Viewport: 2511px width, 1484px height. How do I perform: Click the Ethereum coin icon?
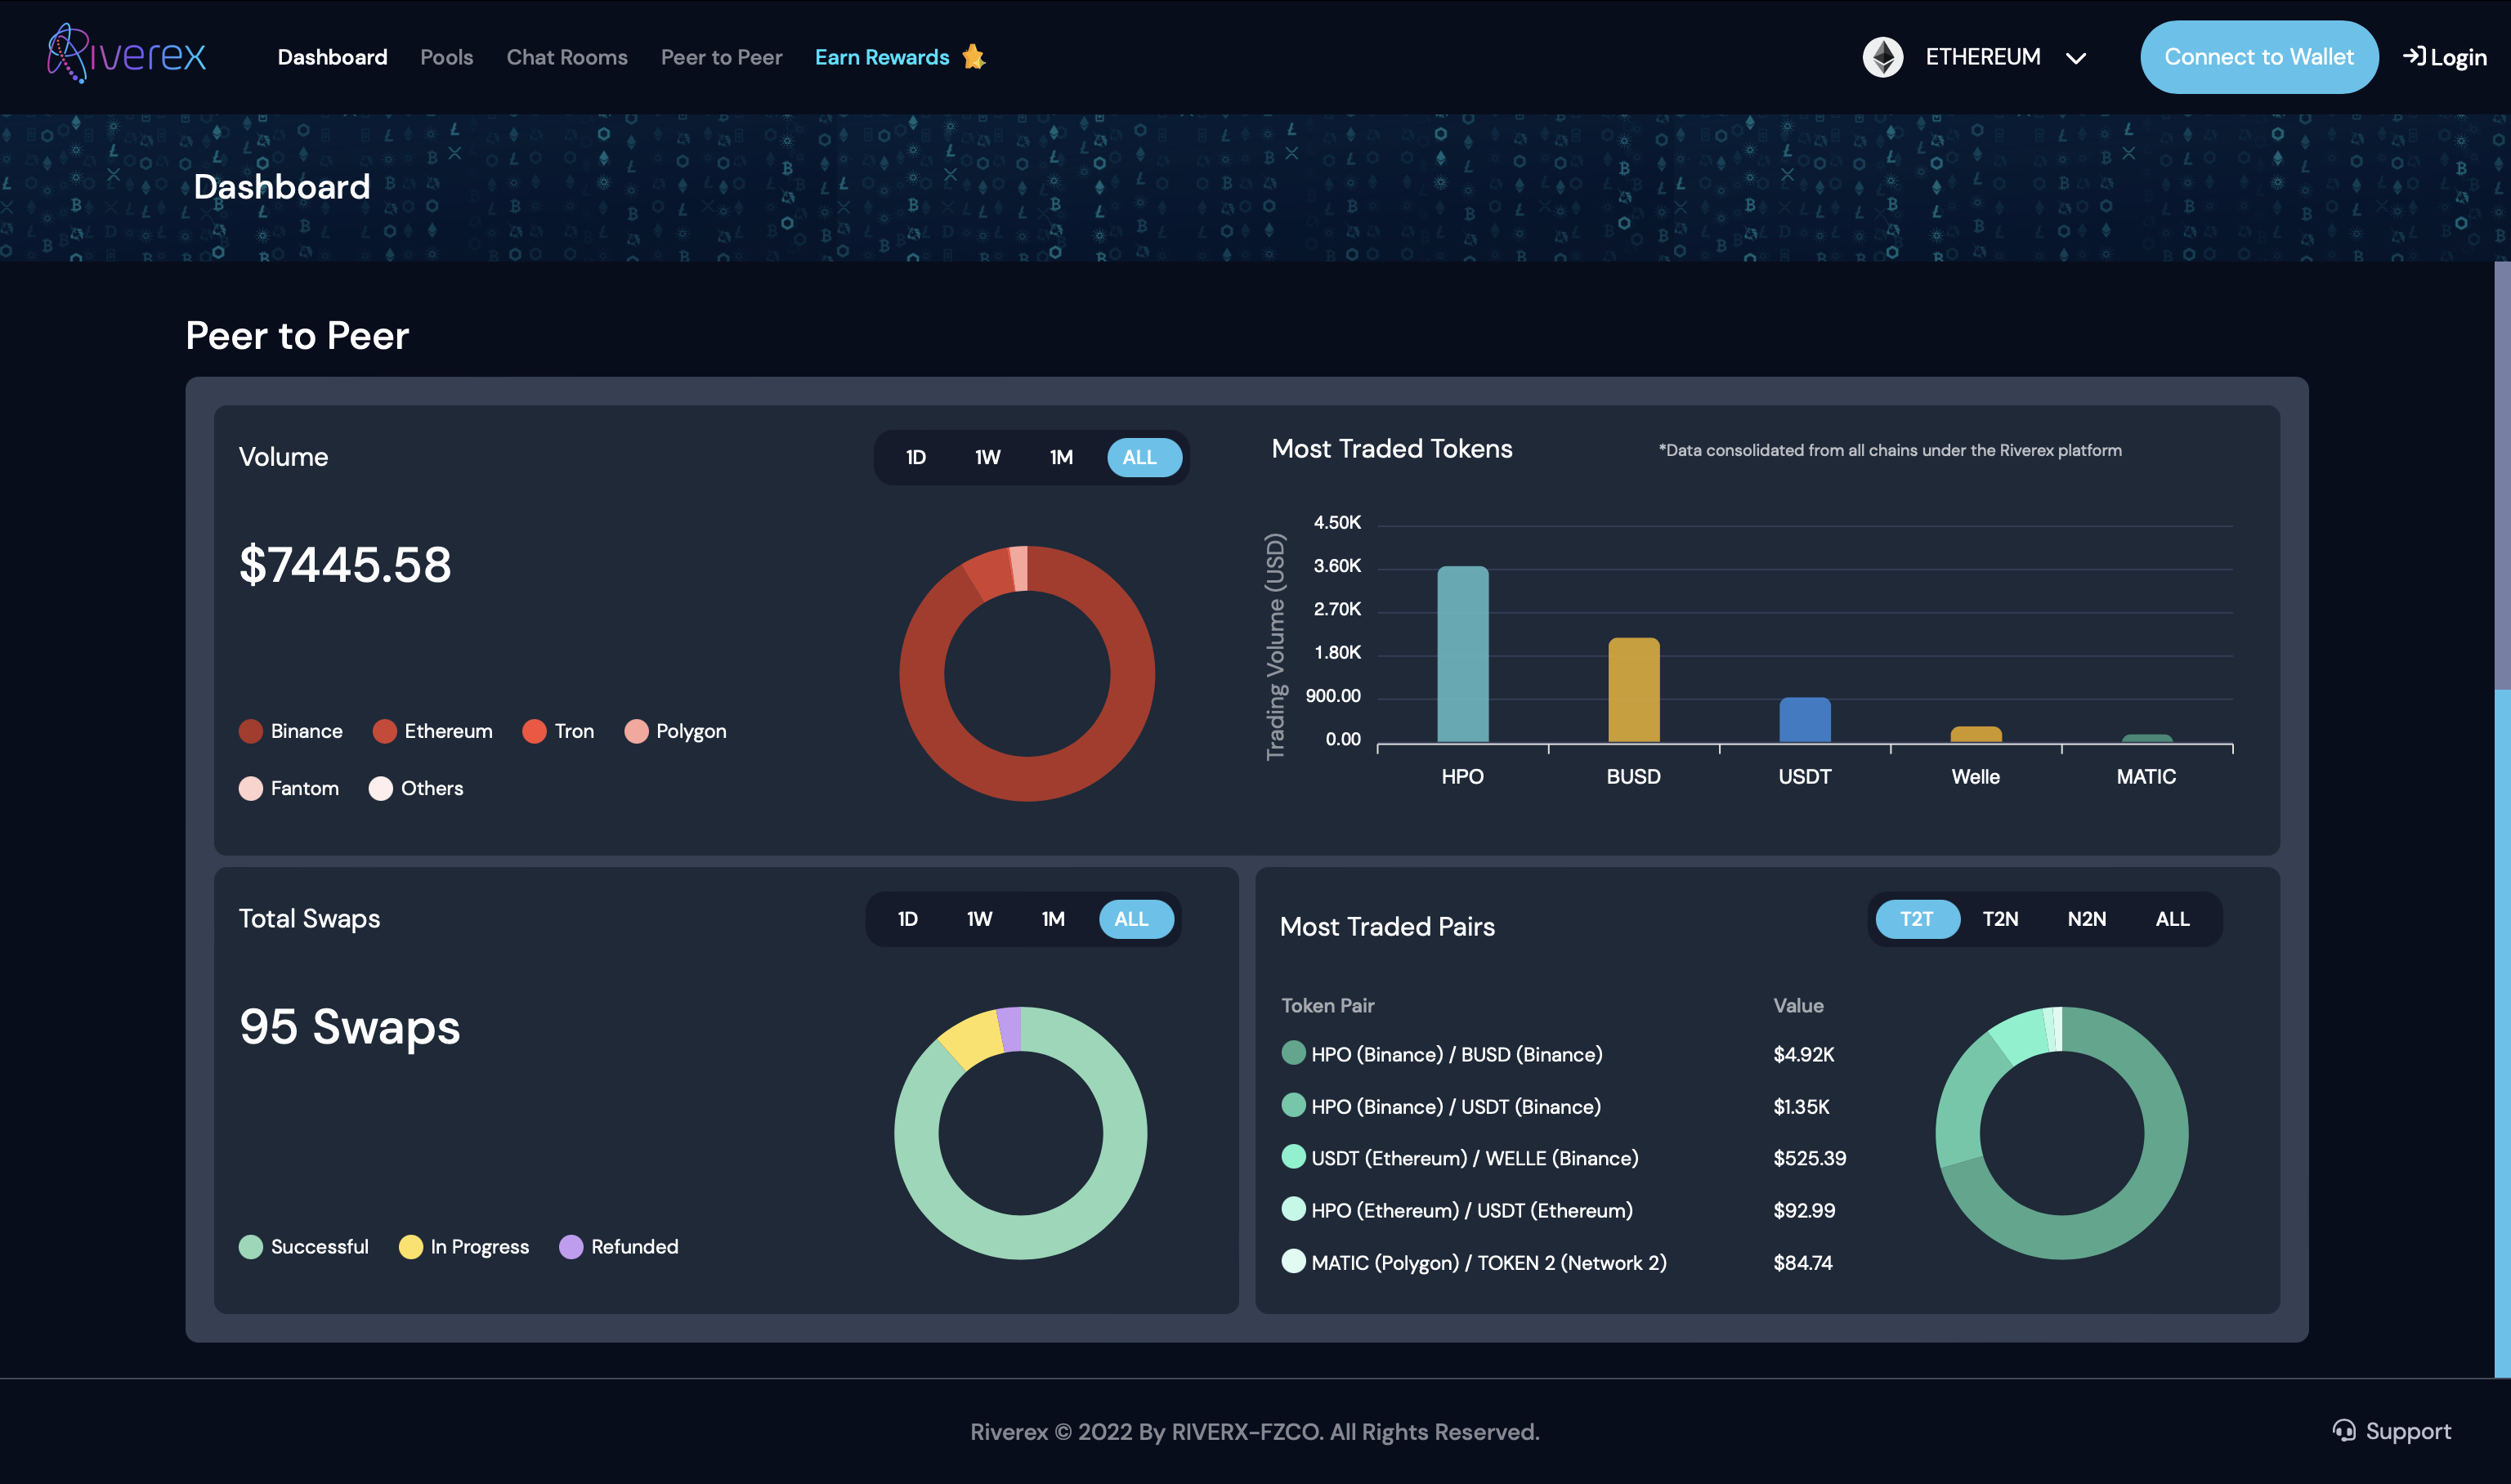1883,57
